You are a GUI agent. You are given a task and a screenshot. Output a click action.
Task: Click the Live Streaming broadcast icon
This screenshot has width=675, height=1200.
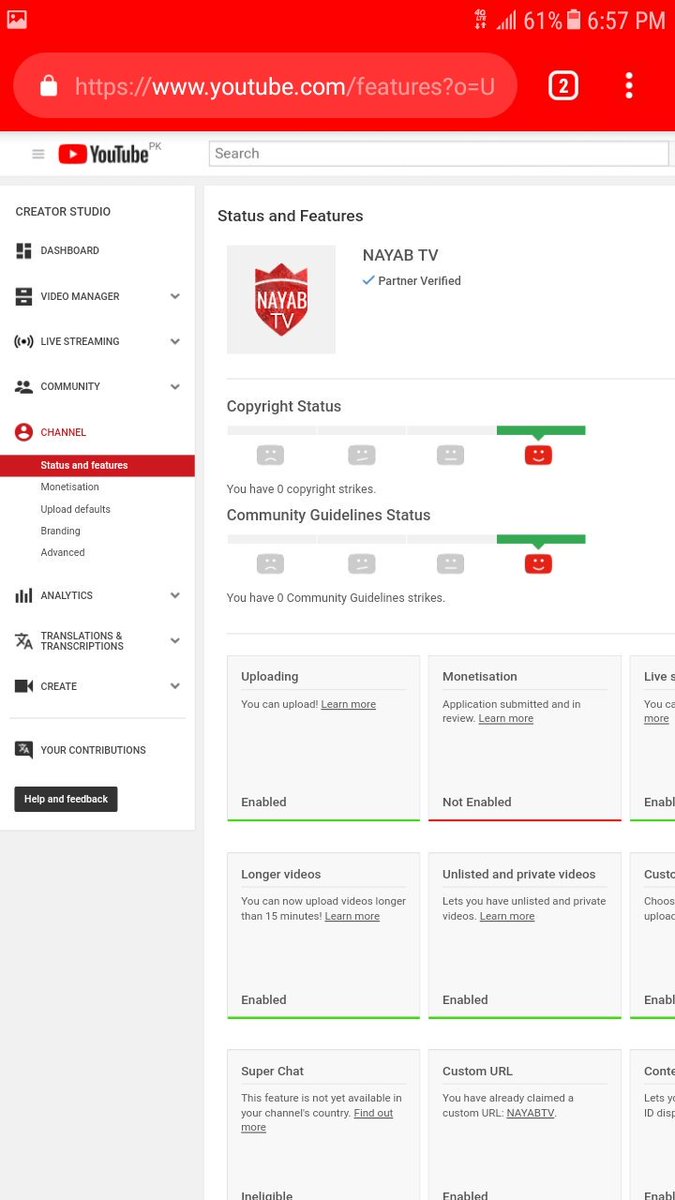24,342
